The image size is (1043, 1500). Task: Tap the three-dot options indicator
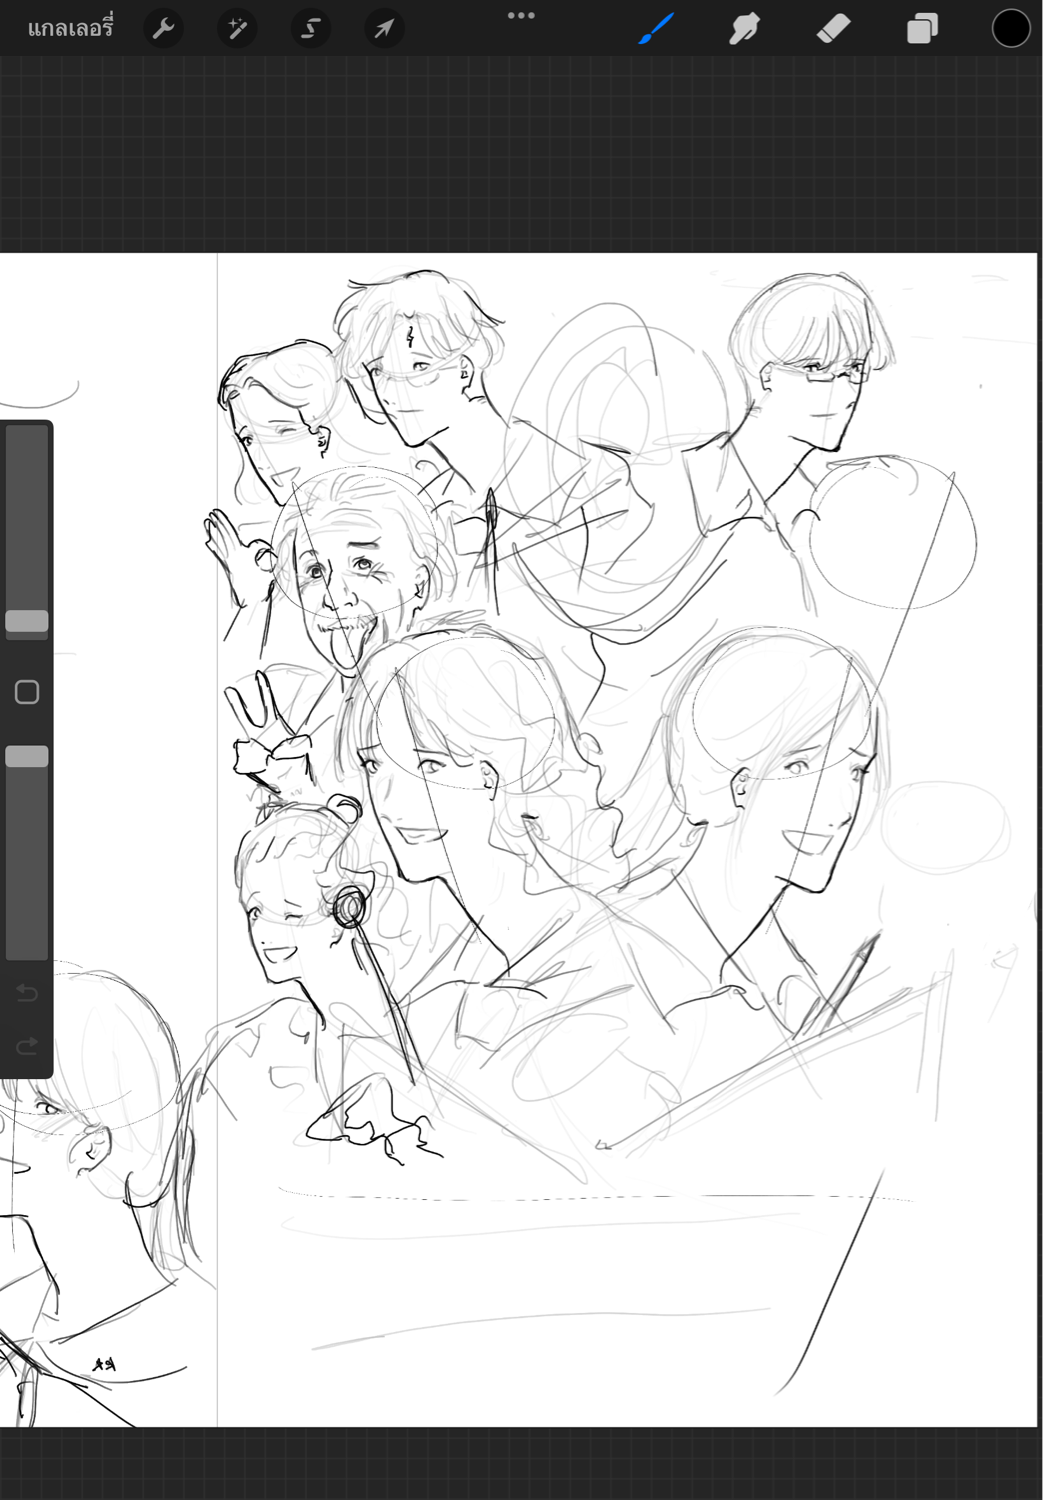[x=521, y=16]
